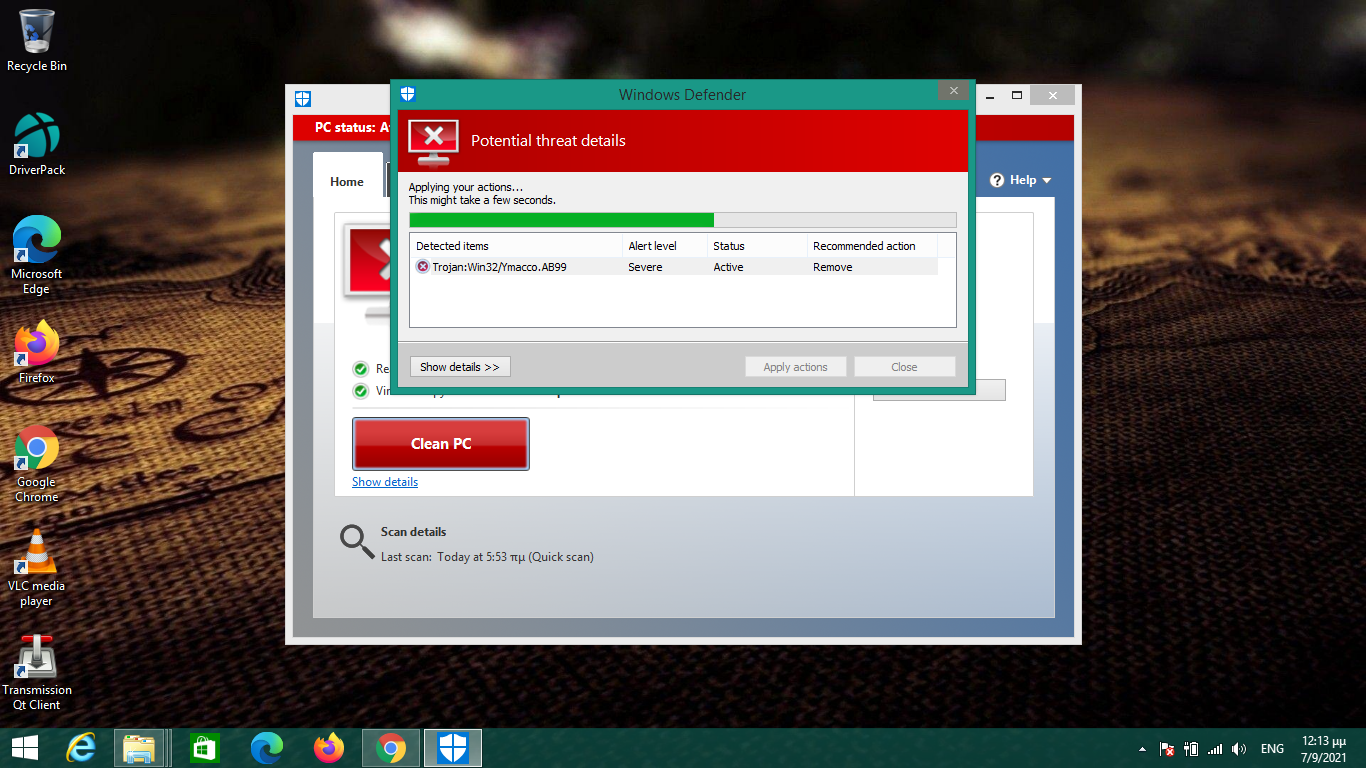Image resolution: width=1366 pixels, height=768 pixels.
Task: Open the Google Chrome desktop shortcut
Action: click(x=37, y=464)
